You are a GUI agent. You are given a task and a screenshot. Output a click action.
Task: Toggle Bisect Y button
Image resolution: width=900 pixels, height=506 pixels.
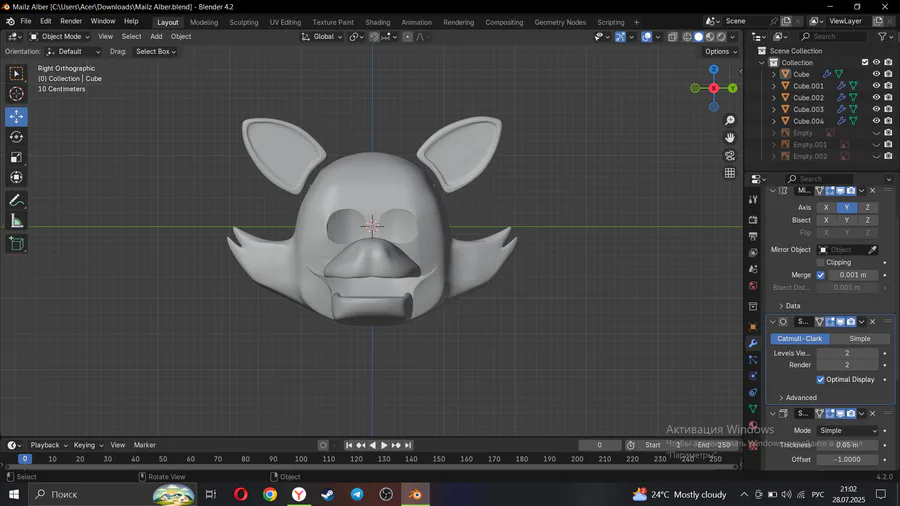[847, 220]
